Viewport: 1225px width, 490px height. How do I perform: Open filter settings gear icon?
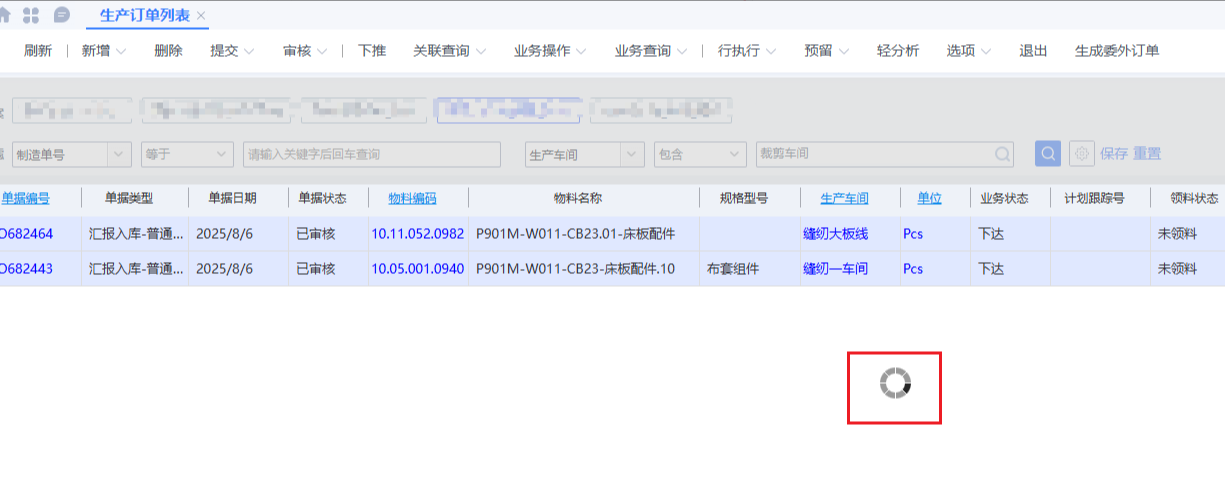coord(1081,154)
